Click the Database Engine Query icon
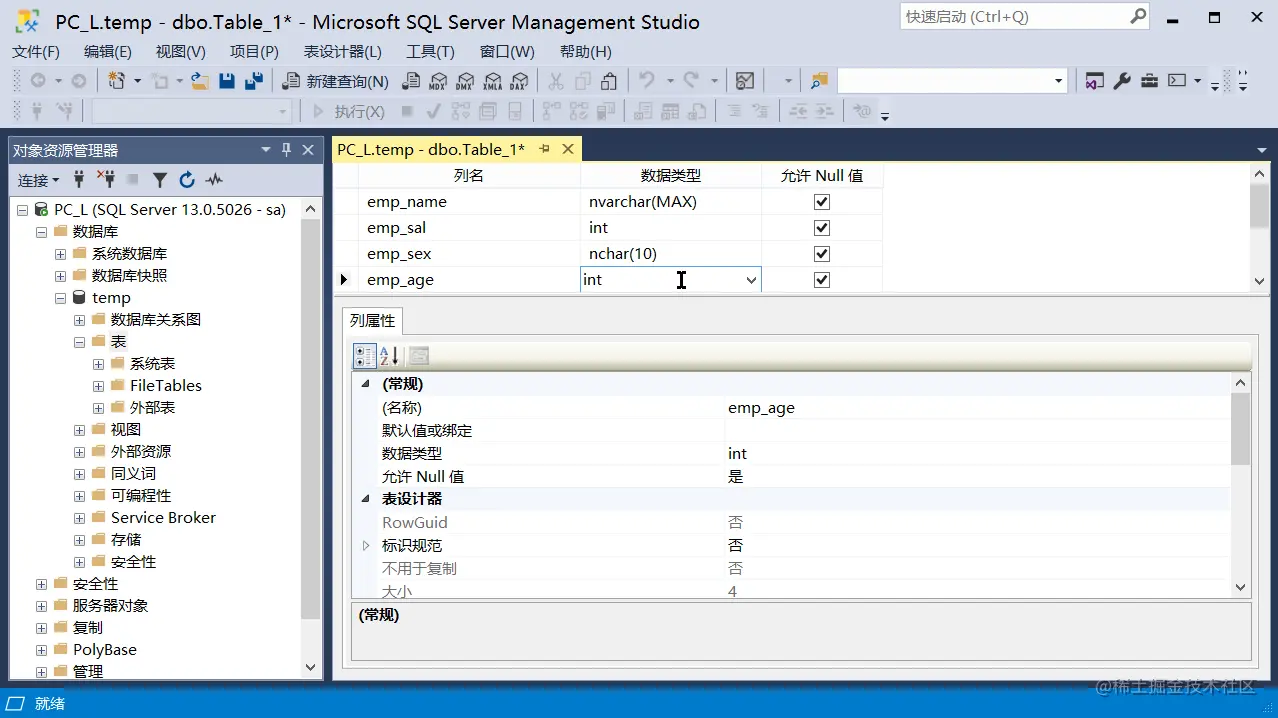 tap(411, 81)
